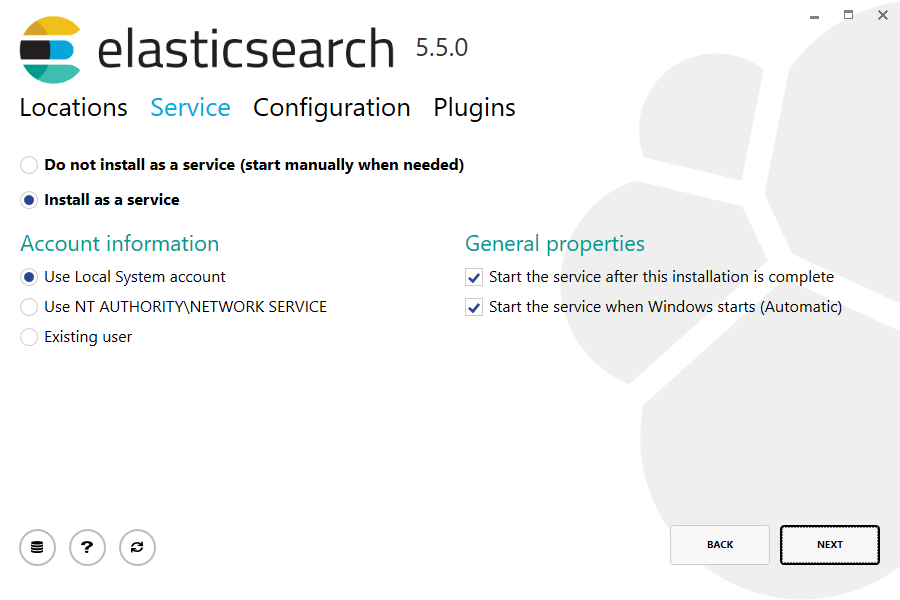Select Use Local System account
900x600 pixels.
click(29, 277)
